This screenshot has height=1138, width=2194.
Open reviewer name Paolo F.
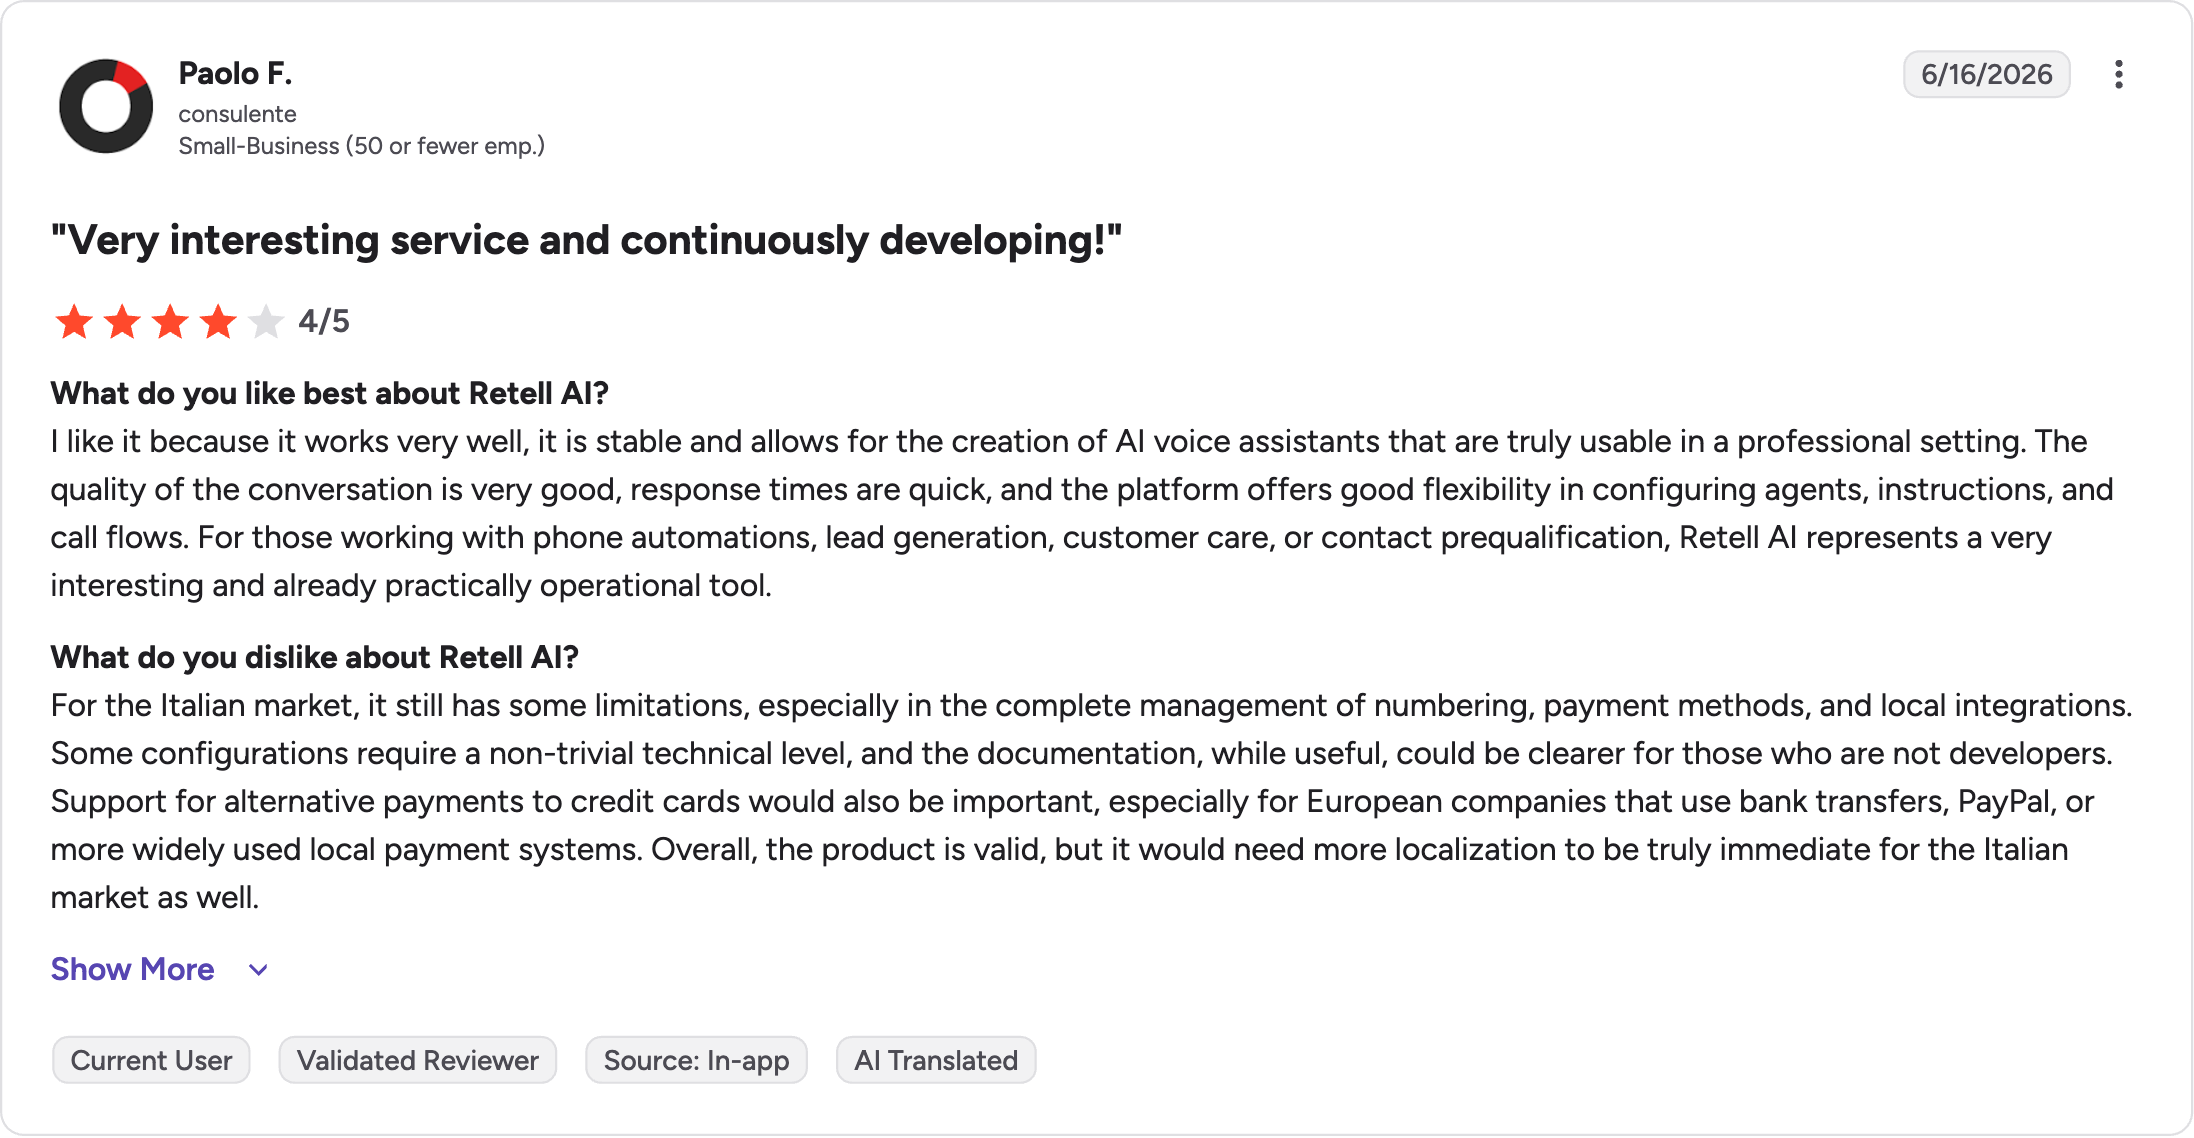pos(235,73)
